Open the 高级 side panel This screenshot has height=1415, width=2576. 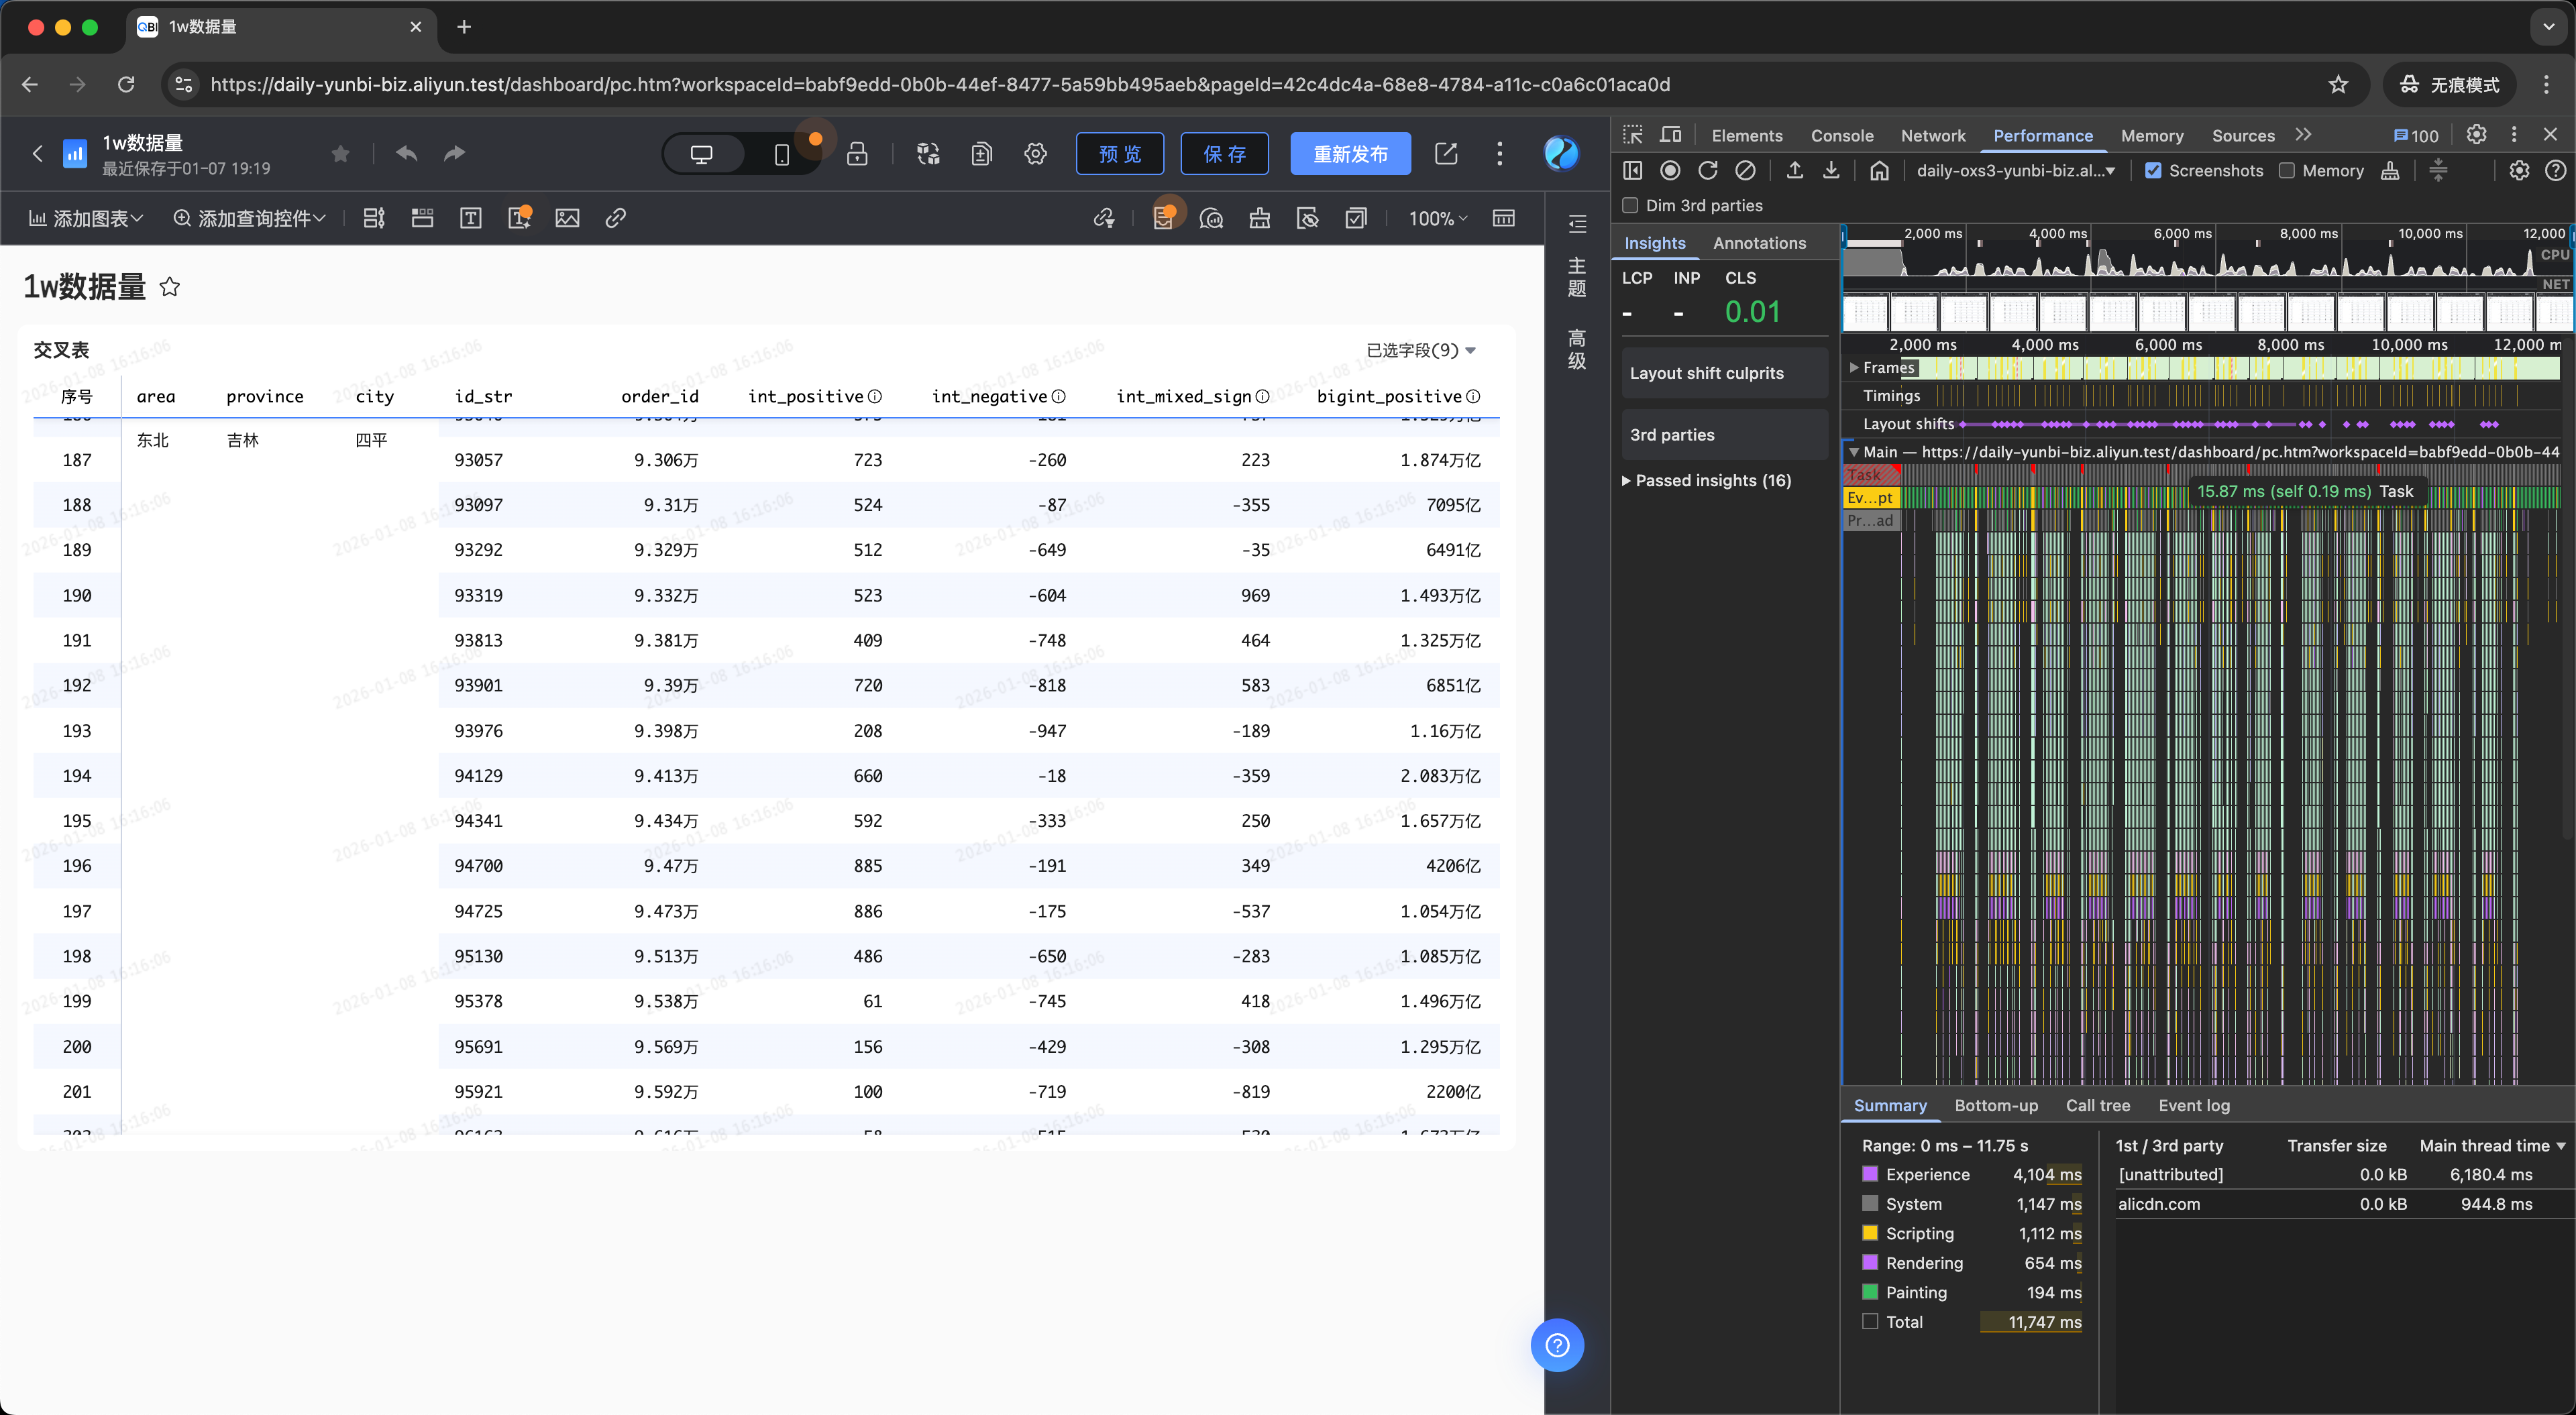coord(1577,349)
